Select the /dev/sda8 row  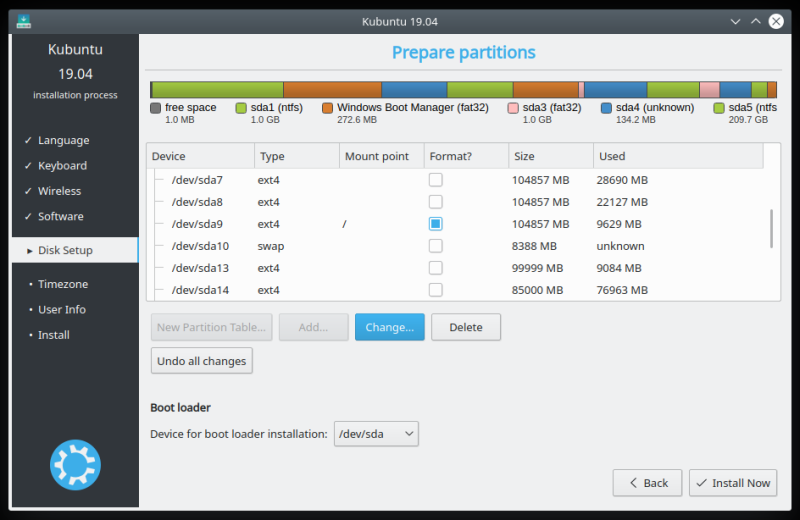(455, 202)
